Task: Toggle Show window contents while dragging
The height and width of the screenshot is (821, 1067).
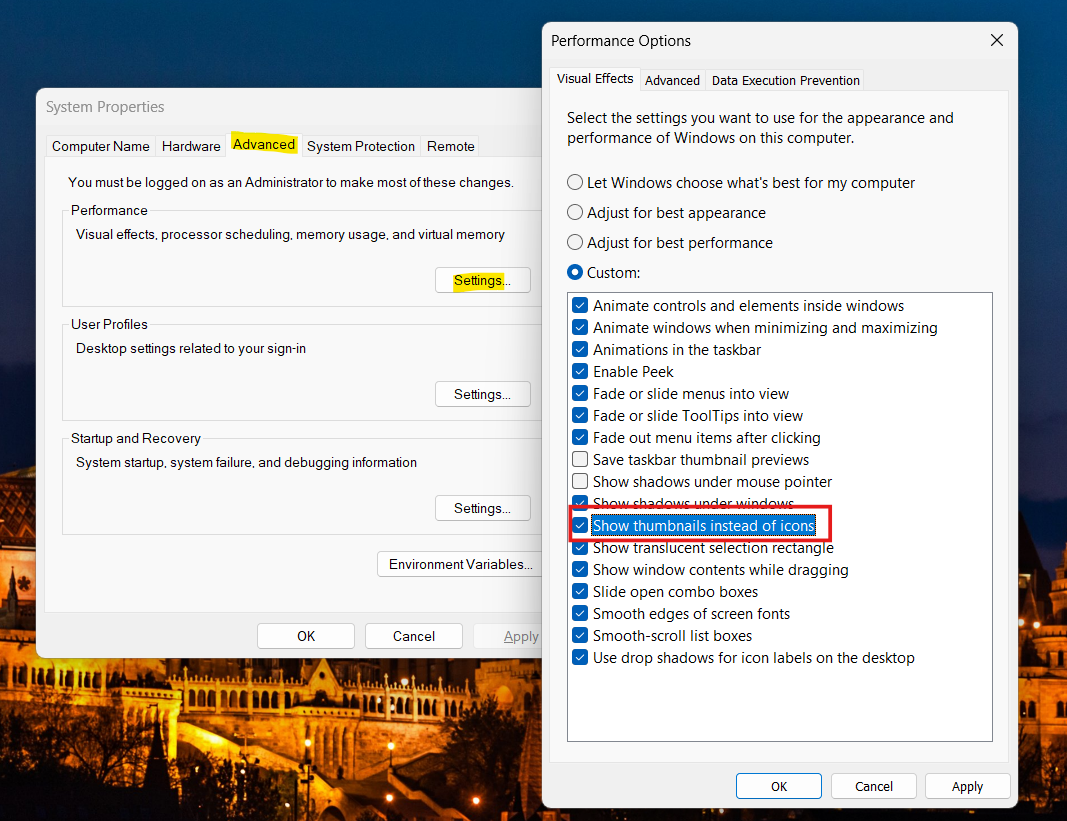Action: click(x=580, y=570)
